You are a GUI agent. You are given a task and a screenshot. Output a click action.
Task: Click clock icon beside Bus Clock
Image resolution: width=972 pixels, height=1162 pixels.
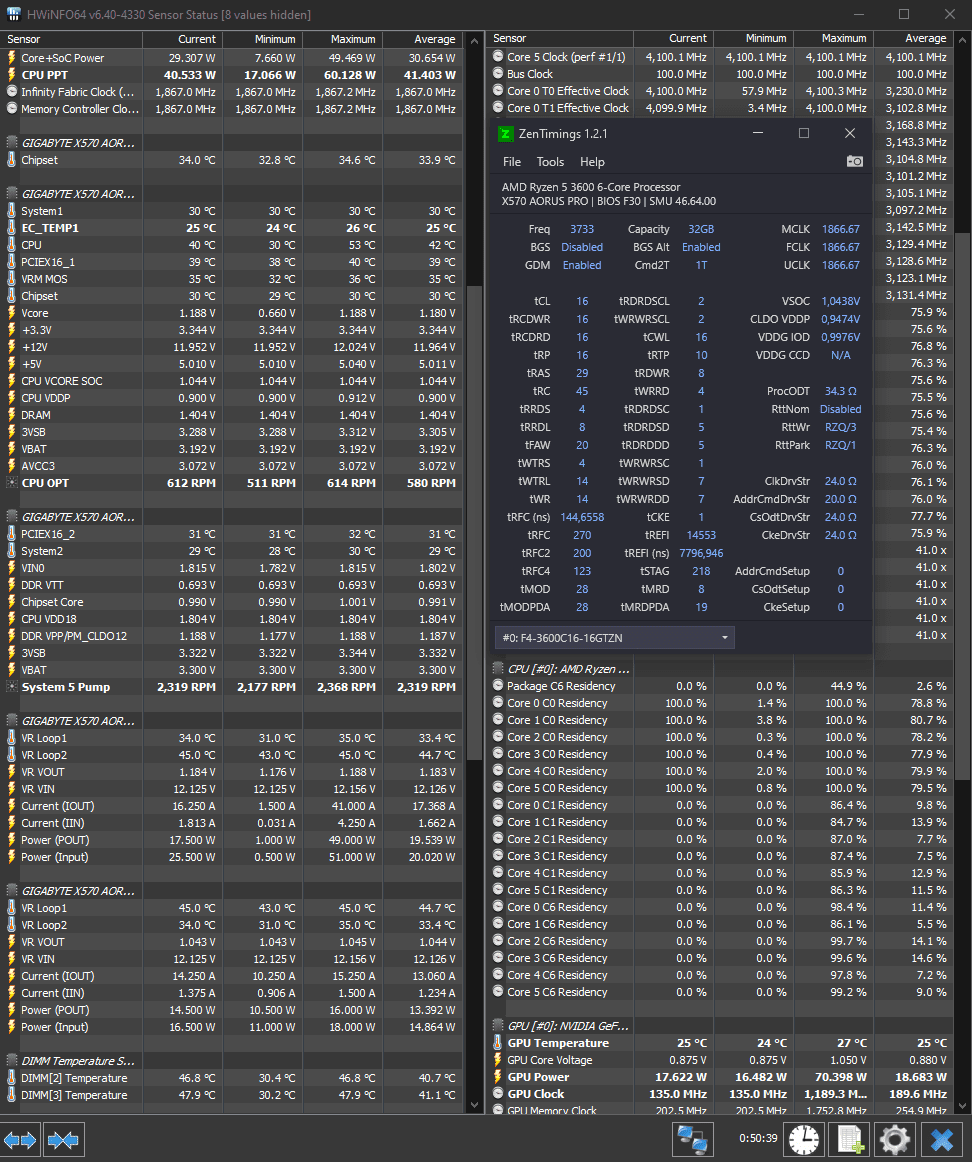point(498,73)
